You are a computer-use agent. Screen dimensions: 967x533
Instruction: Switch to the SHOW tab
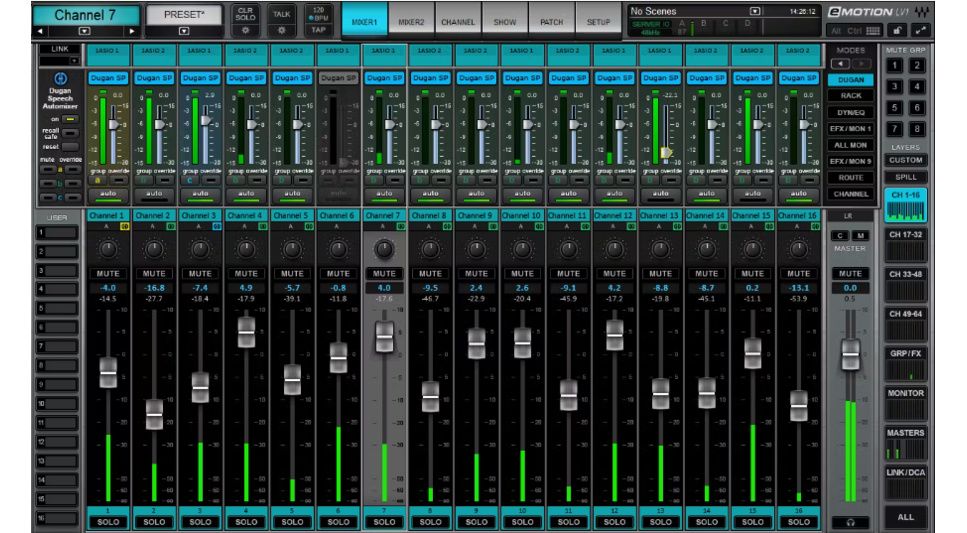[x=504, y=22]
